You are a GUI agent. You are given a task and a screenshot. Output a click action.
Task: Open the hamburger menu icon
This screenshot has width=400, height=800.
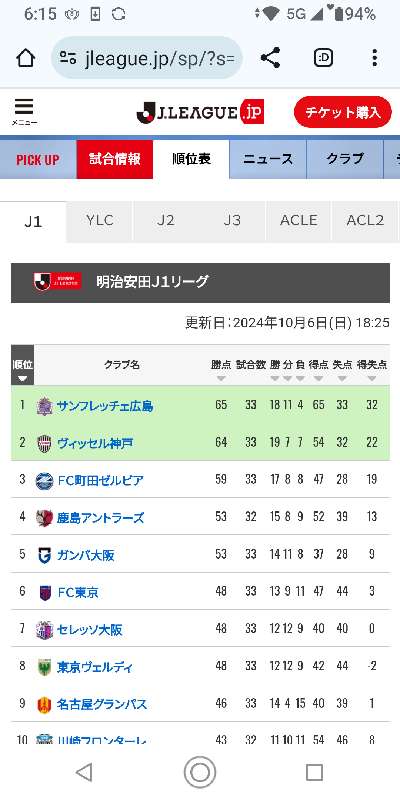23,112
